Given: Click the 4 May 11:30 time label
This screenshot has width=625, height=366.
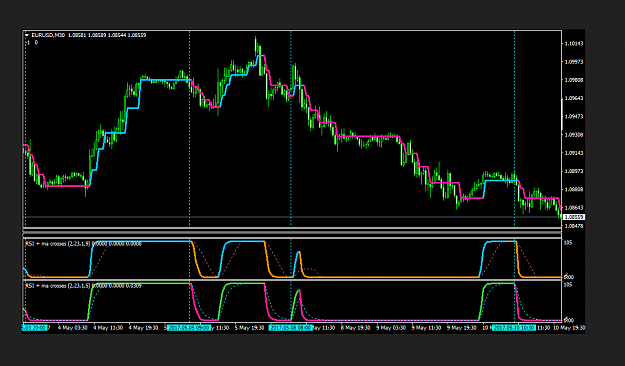Looking at the screenshot, I should (108, 328).
